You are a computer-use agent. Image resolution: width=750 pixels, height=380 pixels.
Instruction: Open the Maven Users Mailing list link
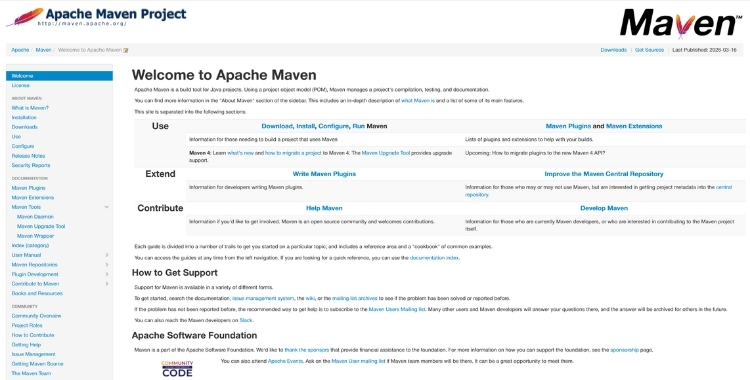coord(397,310)
